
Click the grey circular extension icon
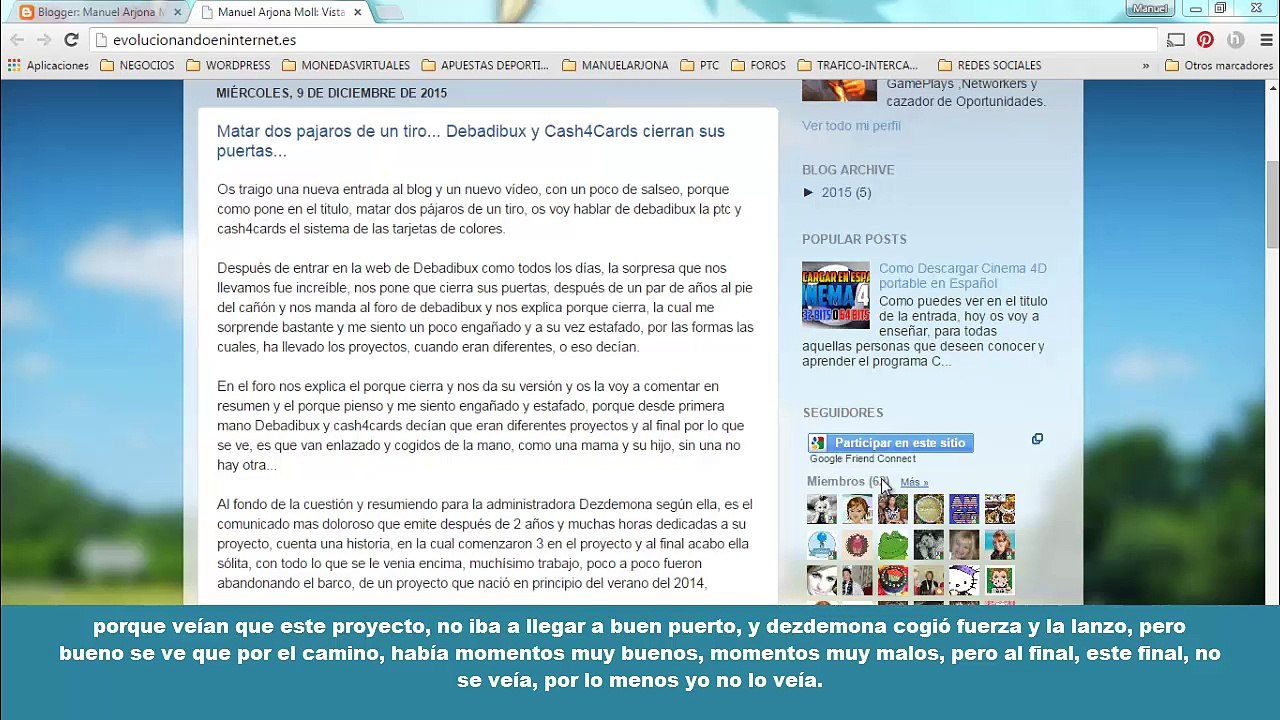[x=1235, y=40]
